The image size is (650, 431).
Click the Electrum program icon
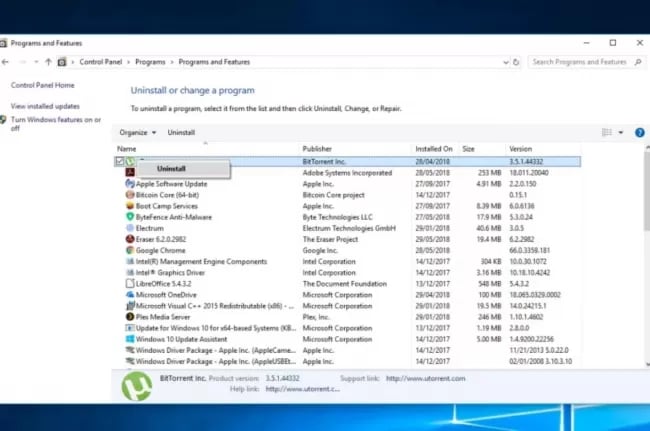pos(130,228)
